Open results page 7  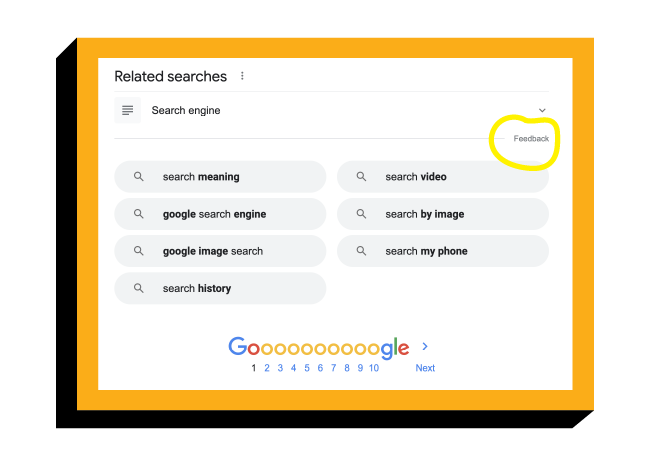[x=333, y=368]
